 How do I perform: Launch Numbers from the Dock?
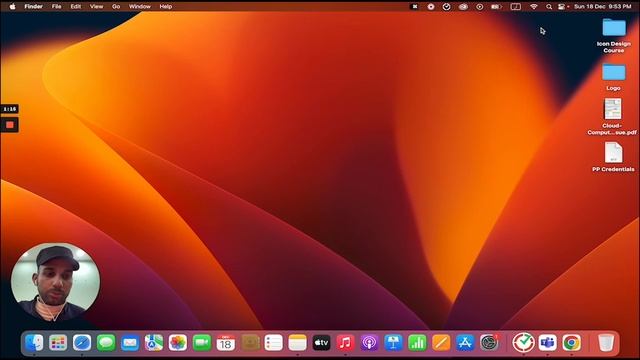click(x=417, y=343)
